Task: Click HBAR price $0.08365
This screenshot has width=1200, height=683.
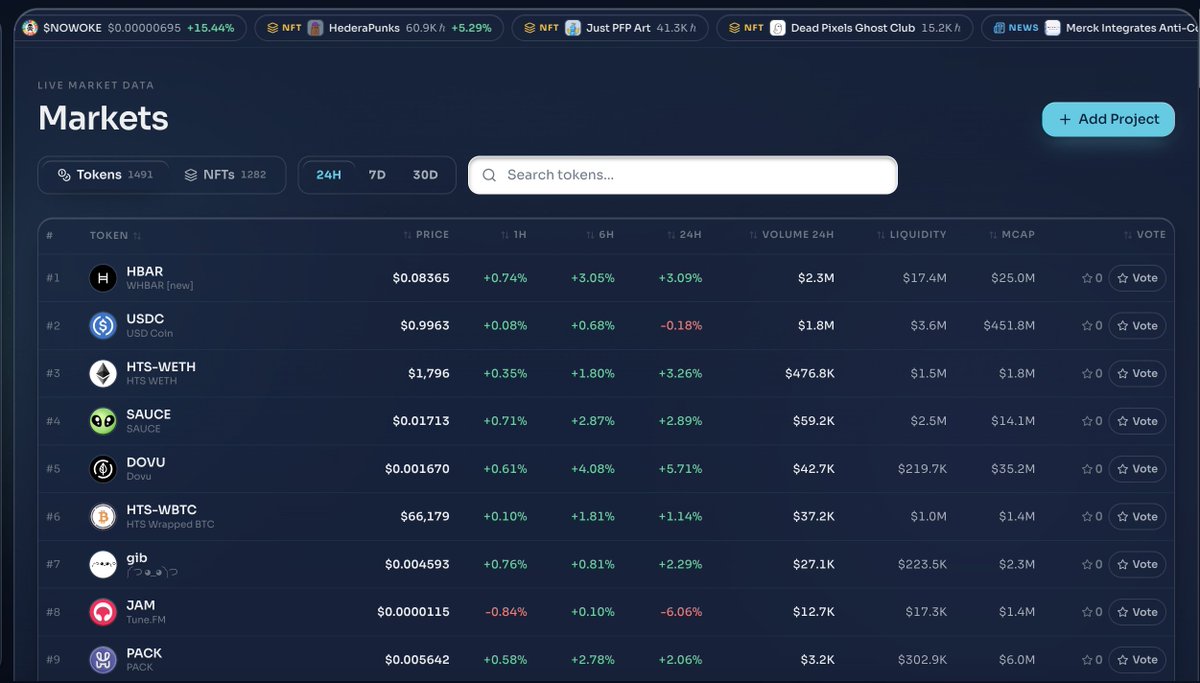Action: 421,278
